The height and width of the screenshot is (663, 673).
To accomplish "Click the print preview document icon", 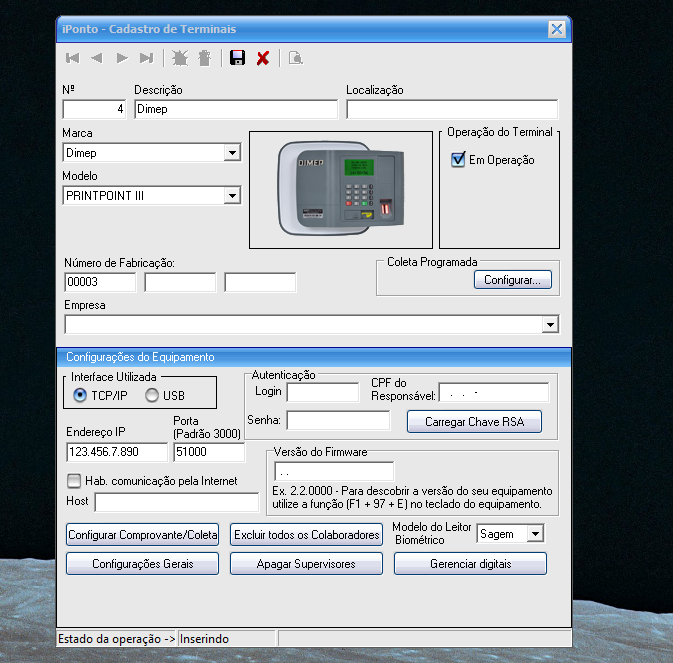I will coord(295,58).
